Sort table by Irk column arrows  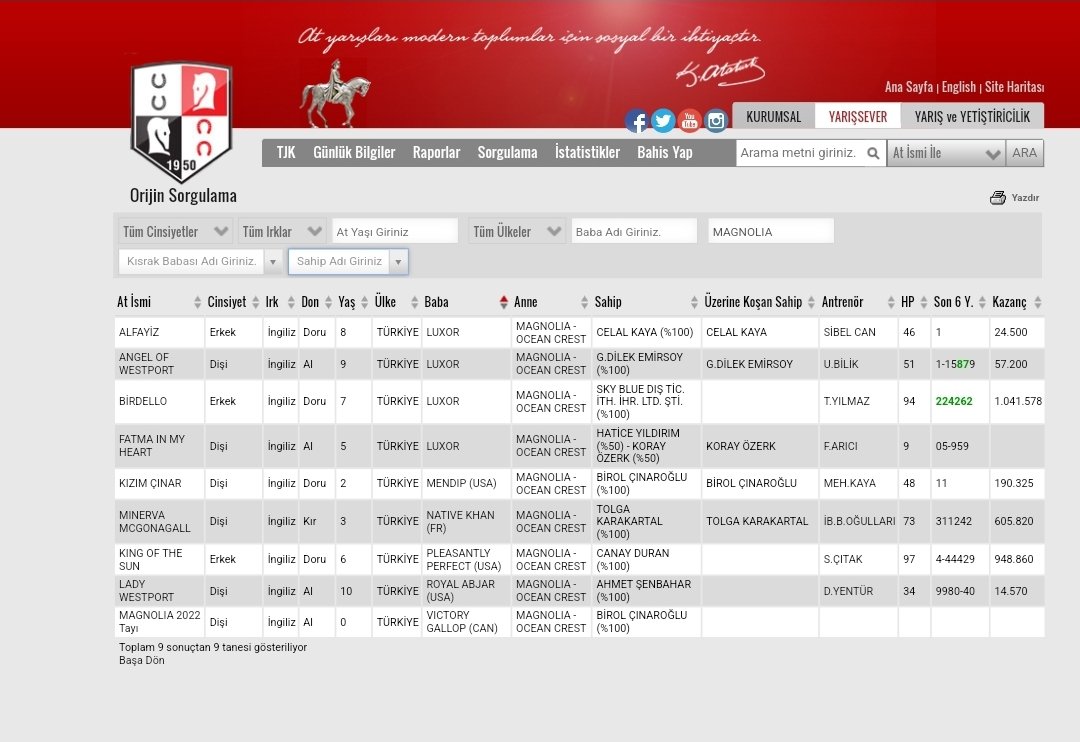(291, 302)
